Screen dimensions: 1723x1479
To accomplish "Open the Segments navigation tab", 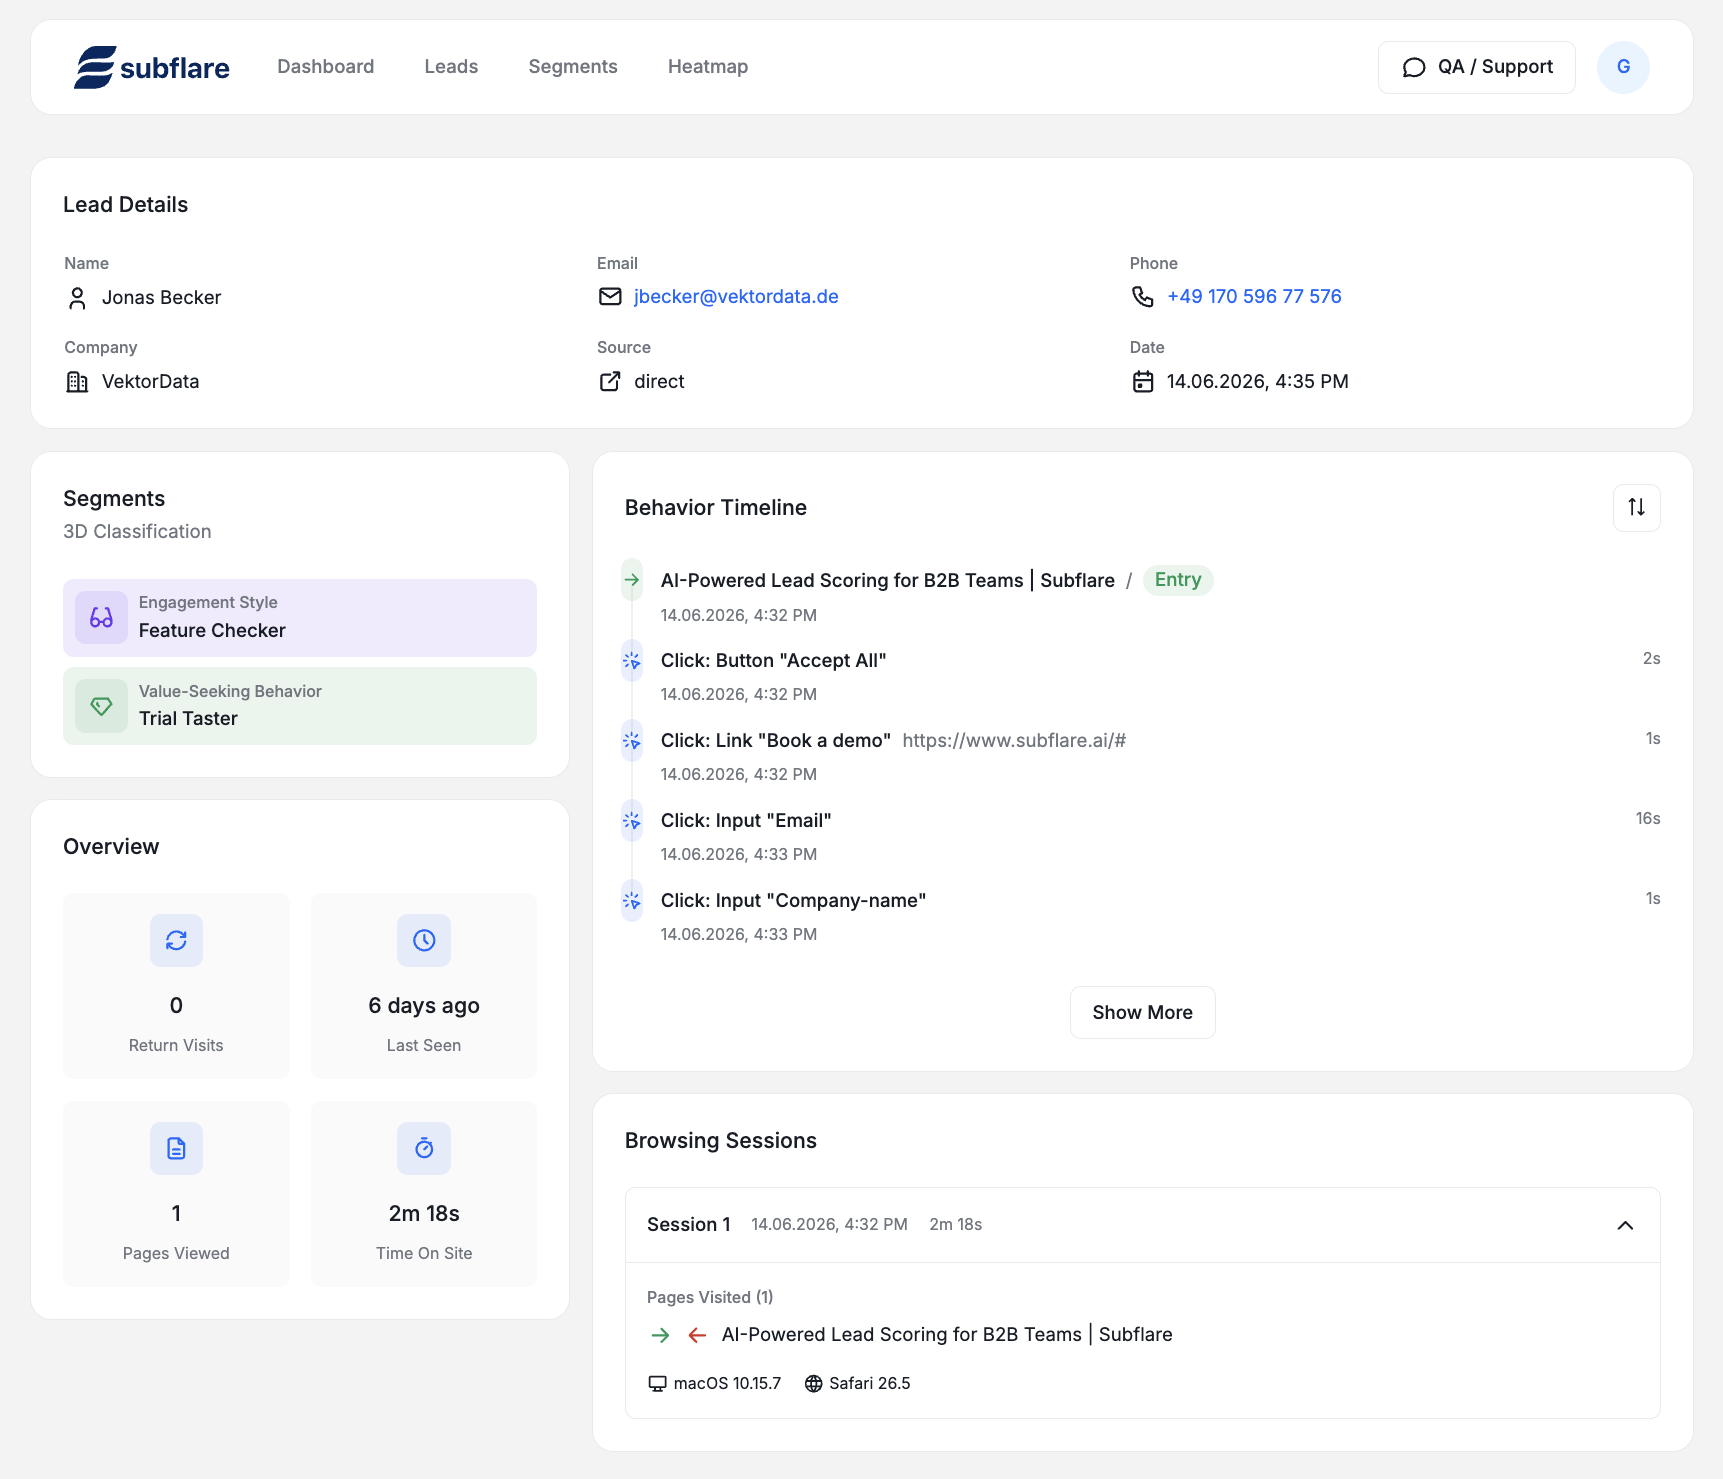I will (573, 67).
